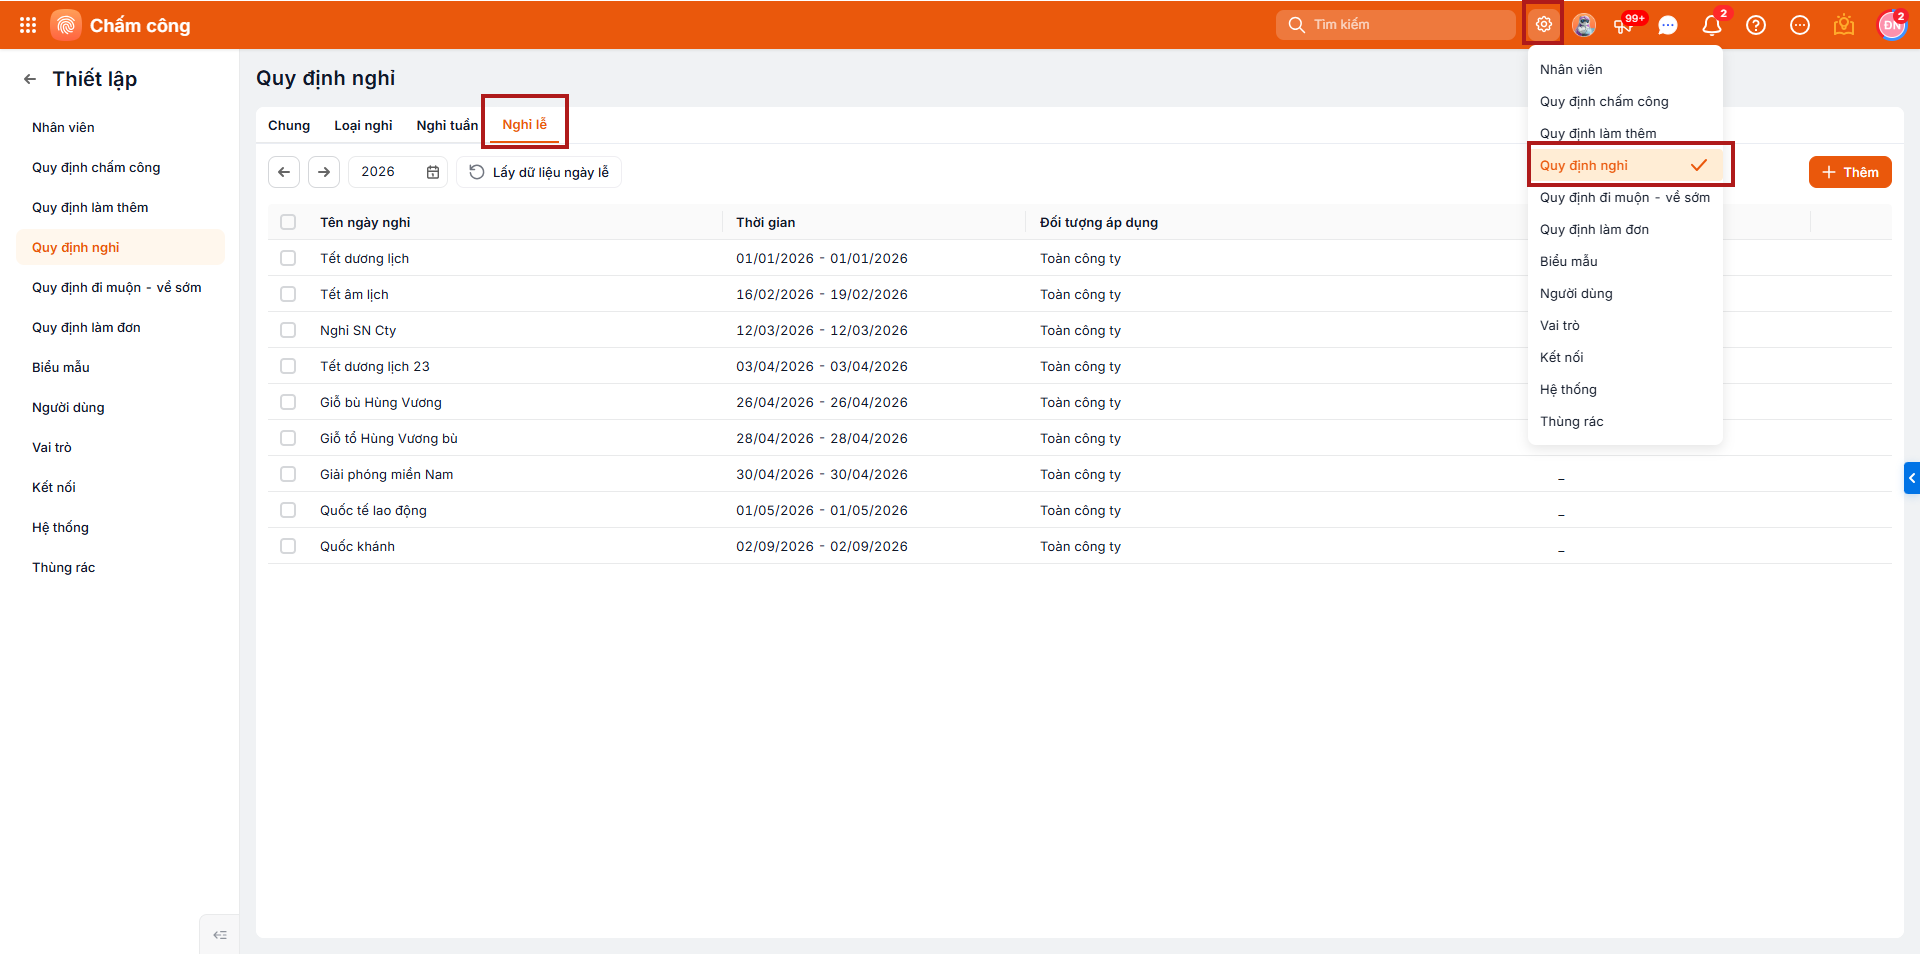Check the Giỗ tổ Hùng Vương bù checkbox
The height and width of the screenshot is (954, 1920).
[x=288, y=438]
